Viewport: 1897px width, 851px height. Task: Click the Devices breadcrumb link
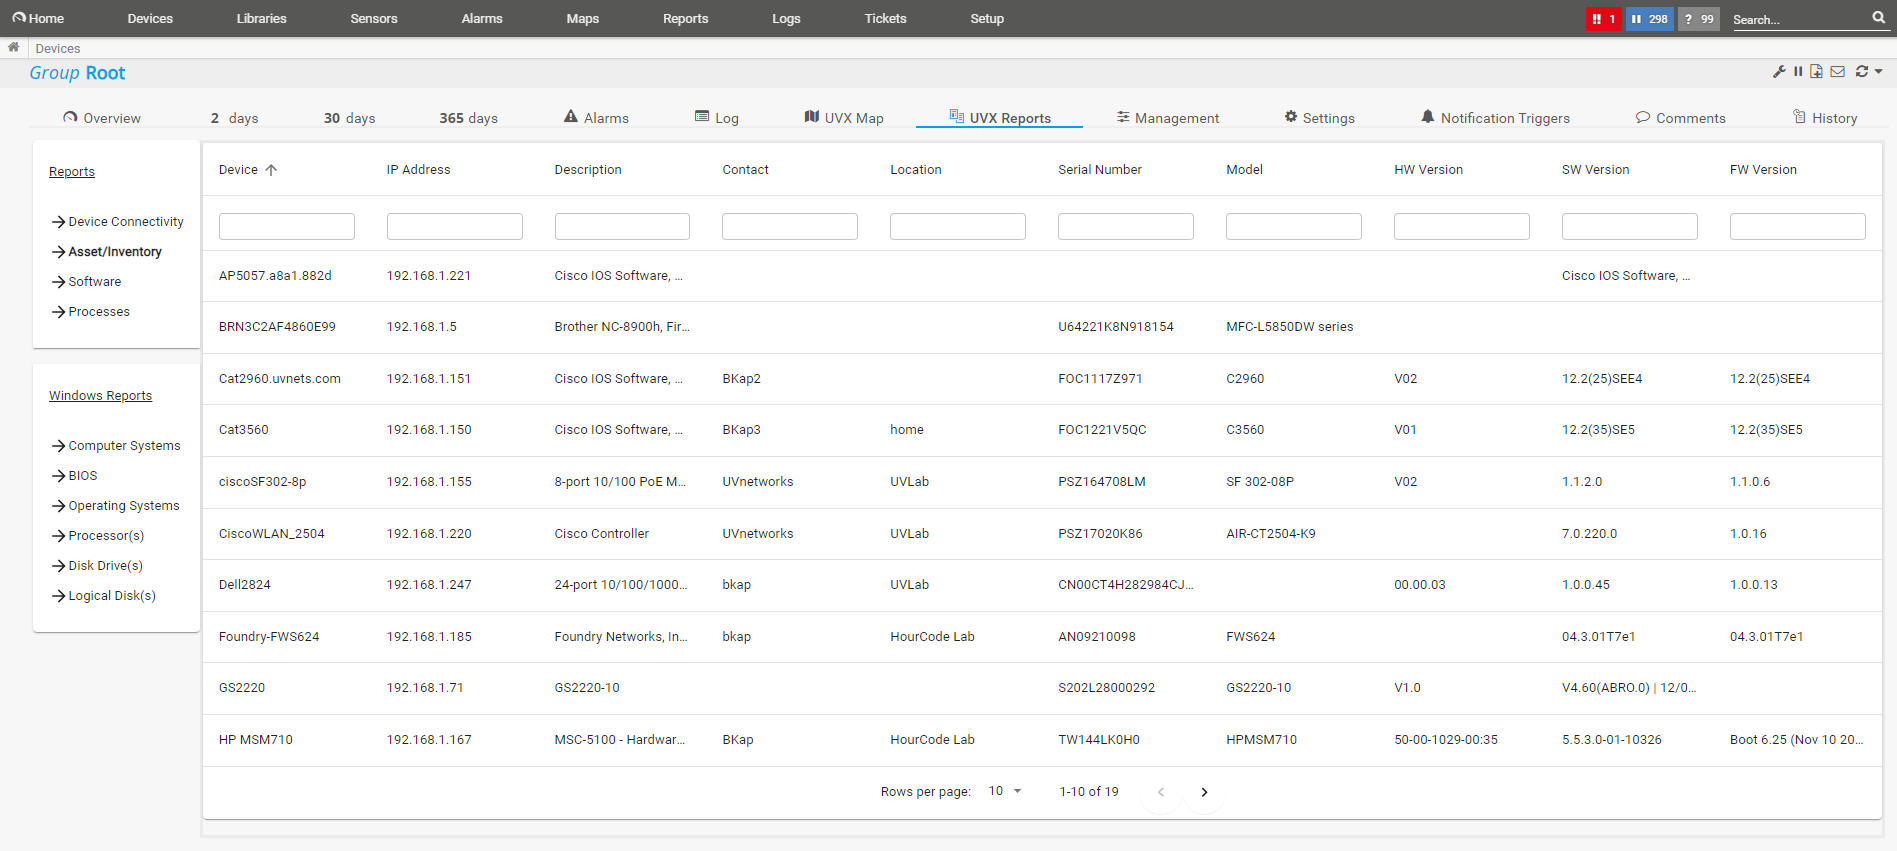[x=58, y=48]
